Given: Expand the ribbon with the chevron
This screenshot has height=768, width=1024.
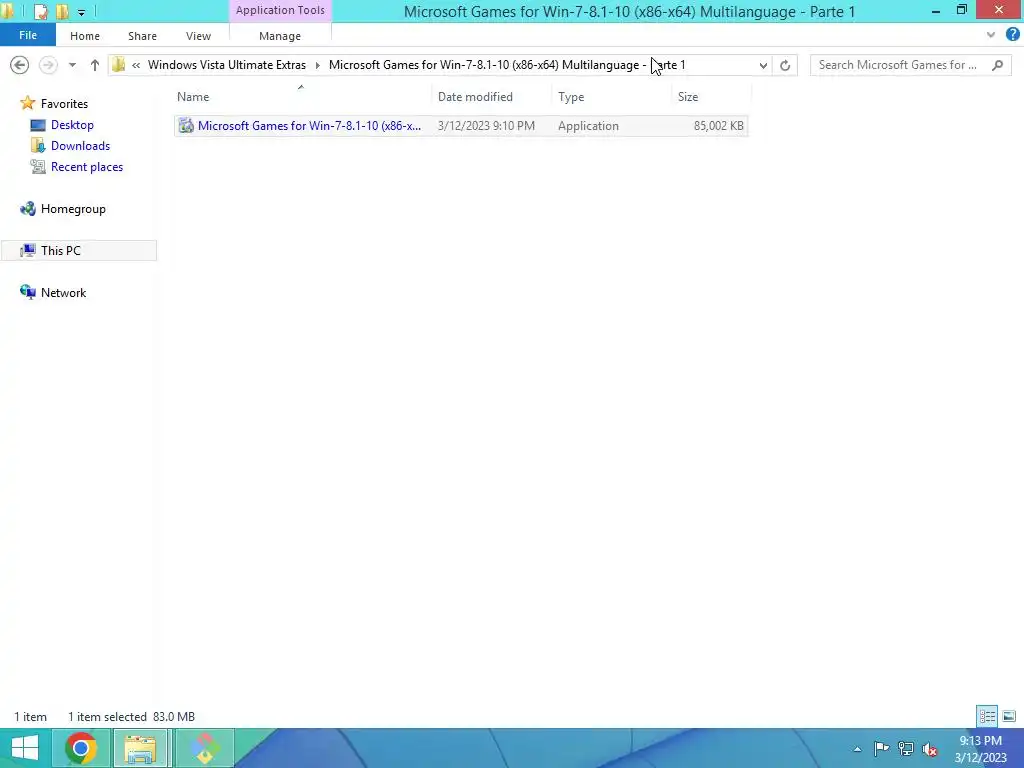Looking at the screenshot, I should (991, 35).
